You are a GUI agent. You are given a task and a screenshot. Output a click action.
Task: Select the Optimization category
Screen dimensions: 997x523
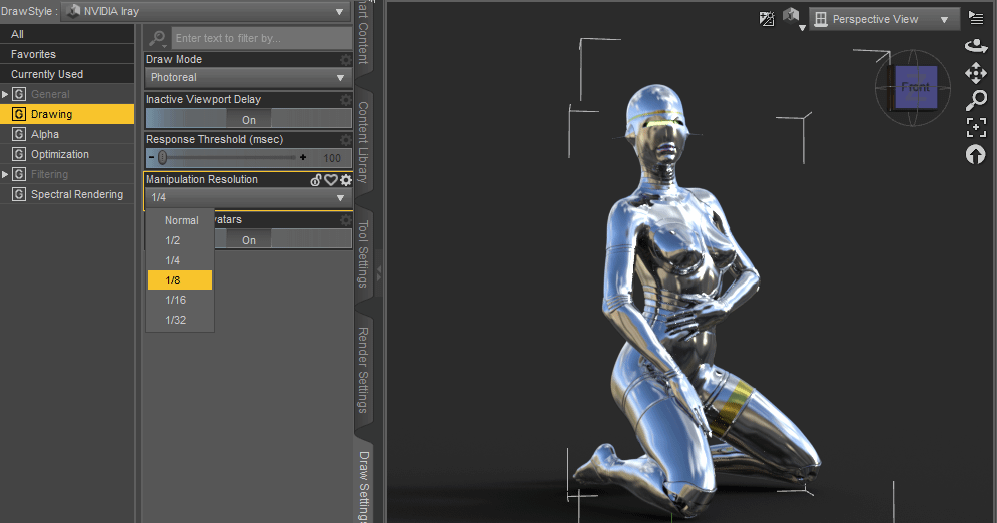67,154
